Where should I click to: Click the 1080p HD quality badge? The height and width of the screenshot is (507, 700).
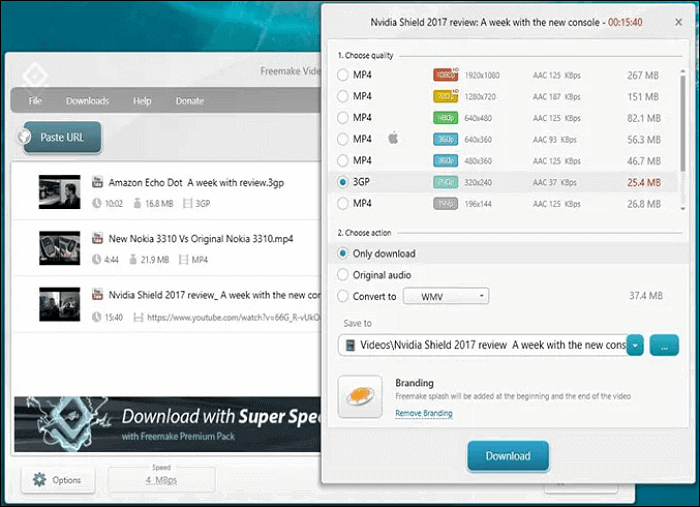[x=445, y=75]
